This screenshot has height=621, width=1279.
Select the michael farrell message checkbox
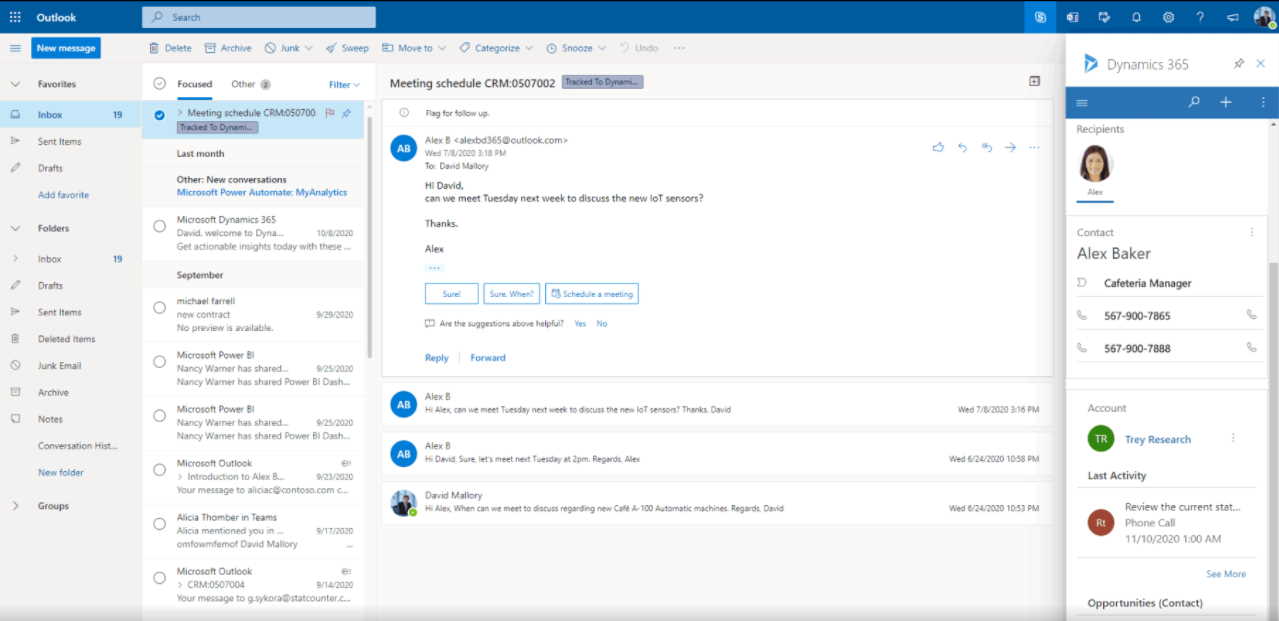coord(159,307)
